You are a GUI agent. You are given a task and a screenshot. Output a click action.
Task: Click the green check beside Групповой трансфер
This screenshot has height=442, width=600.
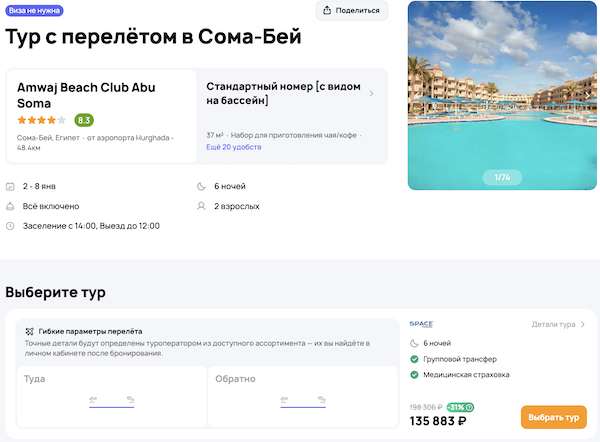point(414,359)
